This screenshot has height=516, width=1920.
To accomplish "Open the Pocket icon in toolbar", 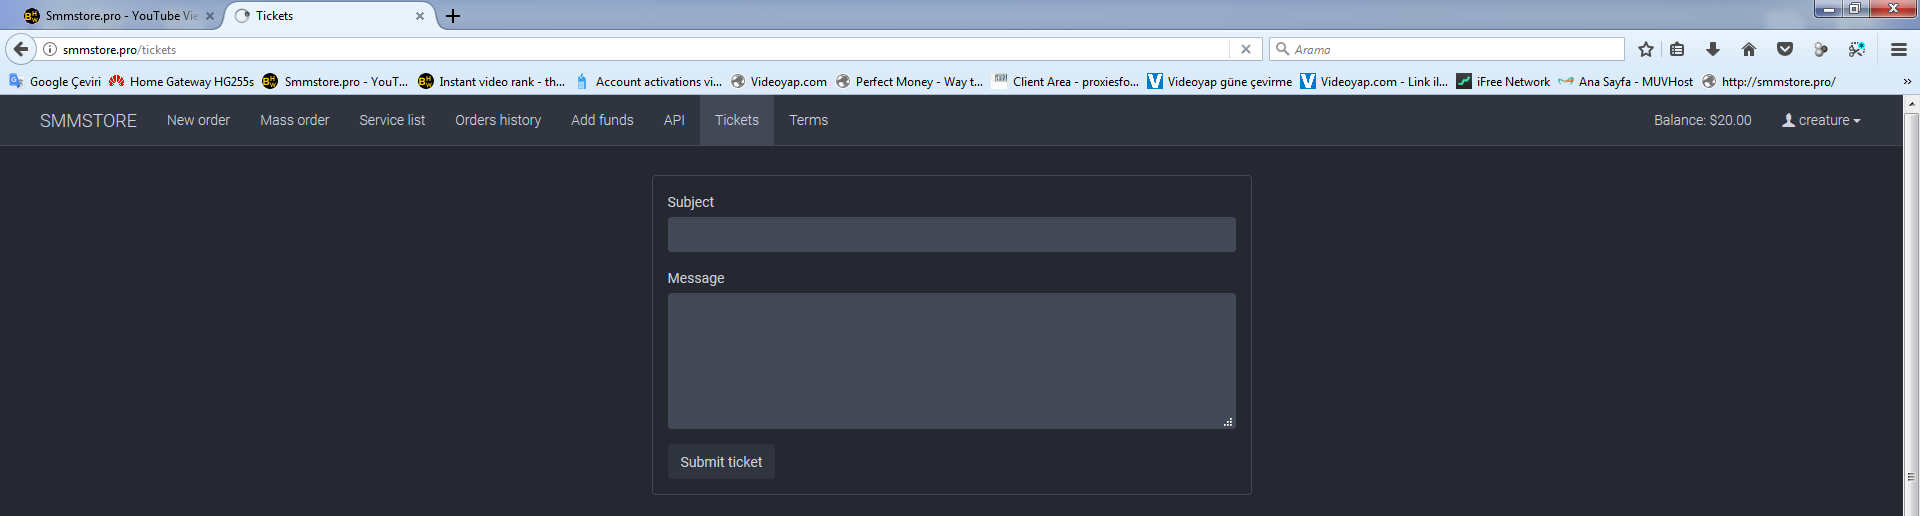I will (x=1785, y=49).
